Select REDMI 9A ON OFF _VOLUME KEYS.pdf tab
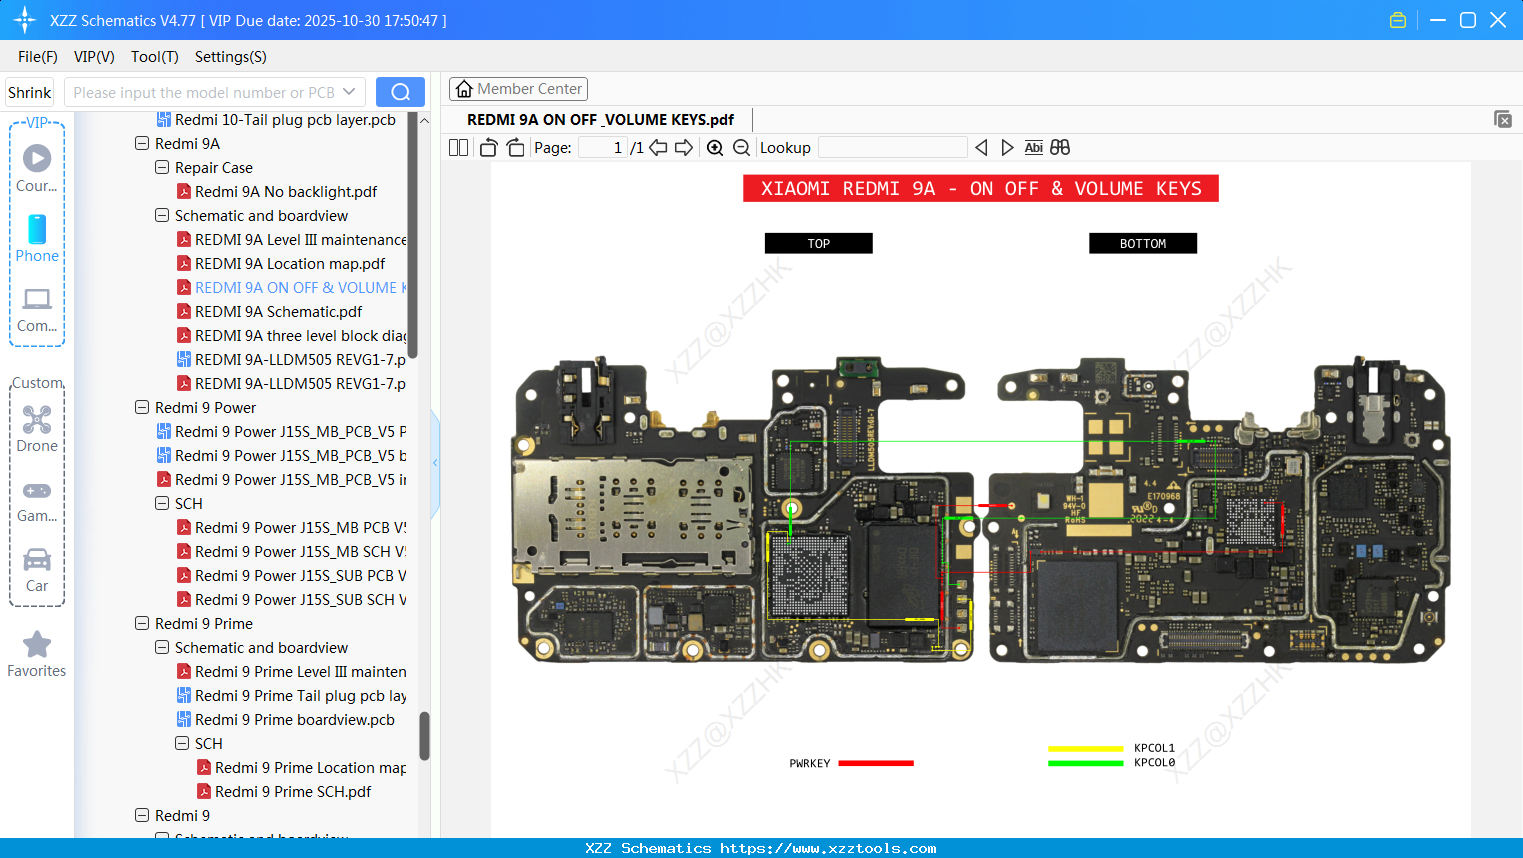The width and height of the screenshot is (1523, 858). (x=600, y=120)
